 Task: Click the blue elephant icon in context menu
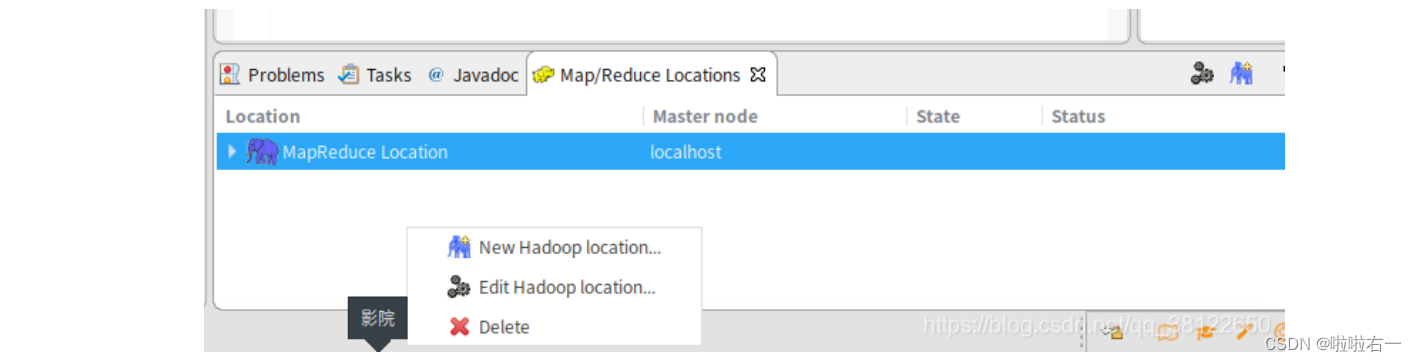click(459, 247)
